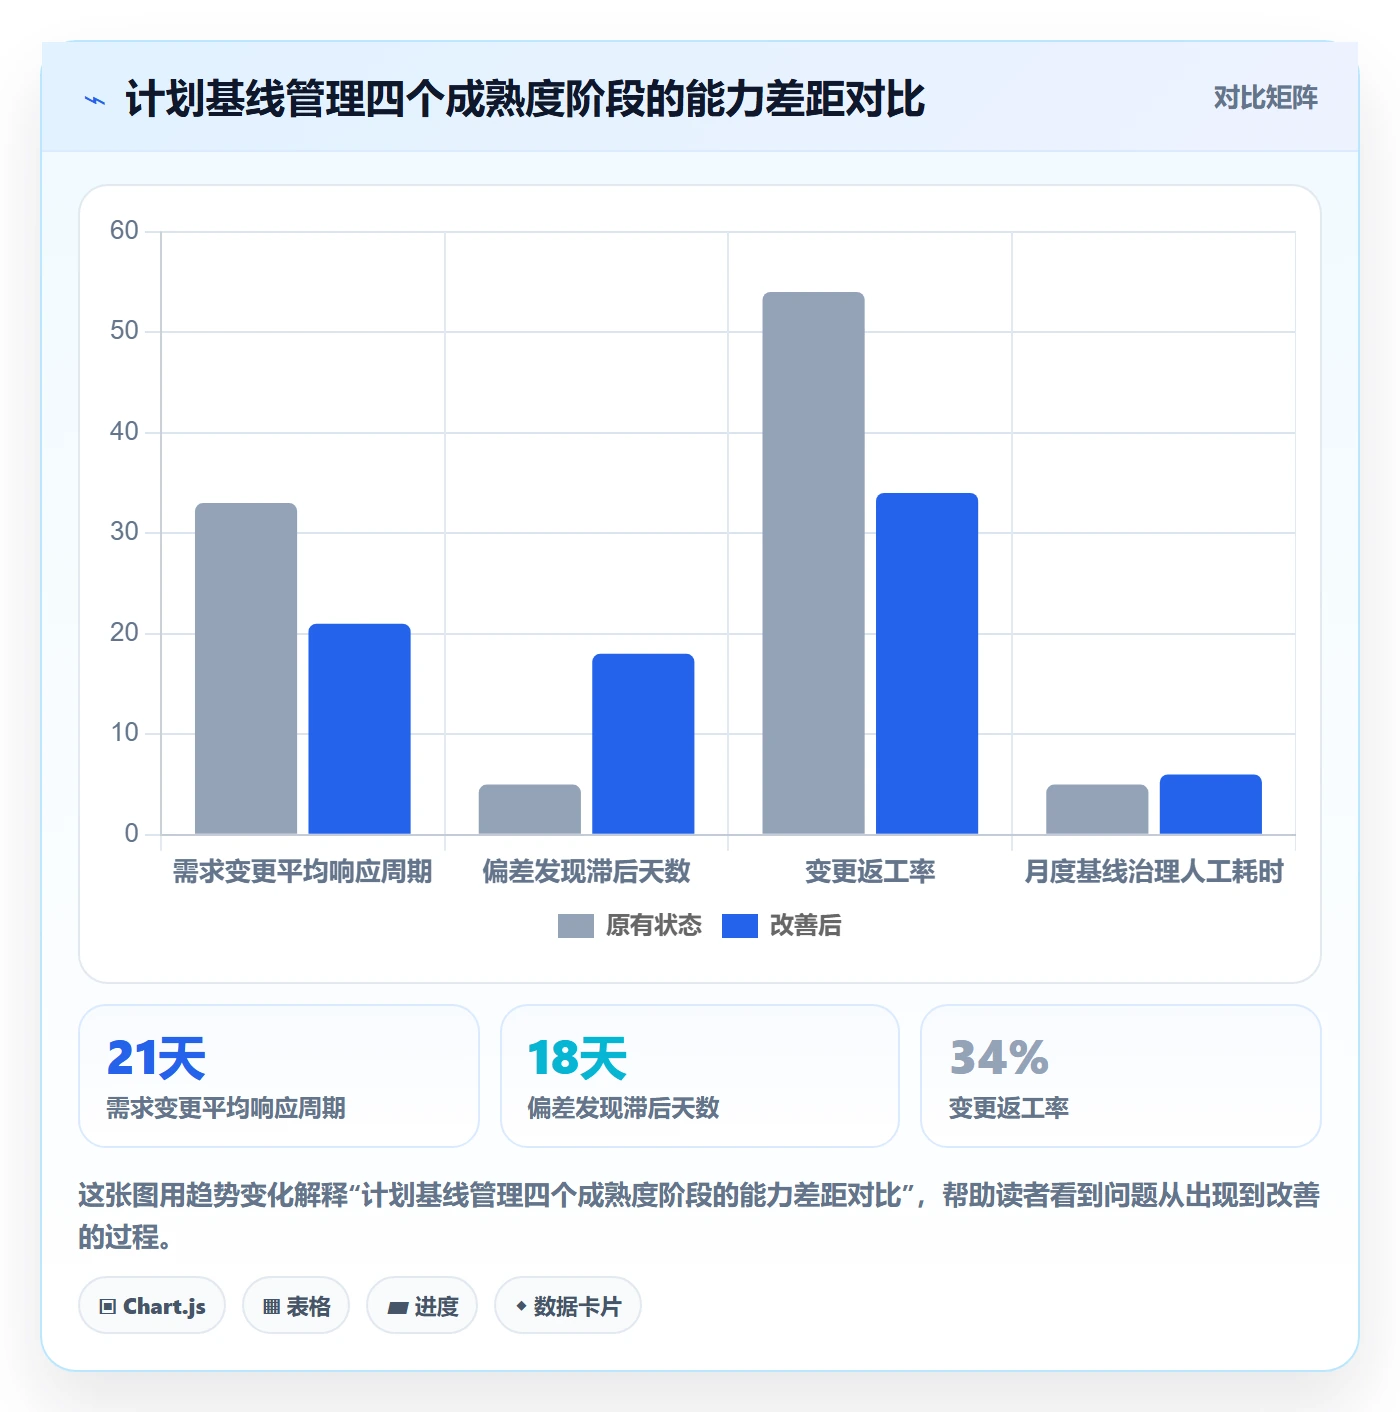This screenshot has width=1400, height=1412.
Task: Click the 对比矩阵 label in header
Action: point(1265,98)
